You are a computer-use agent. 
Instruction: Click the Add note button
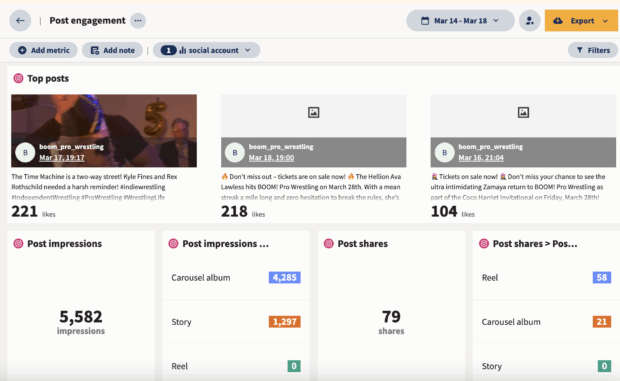[x=112, y=50]
